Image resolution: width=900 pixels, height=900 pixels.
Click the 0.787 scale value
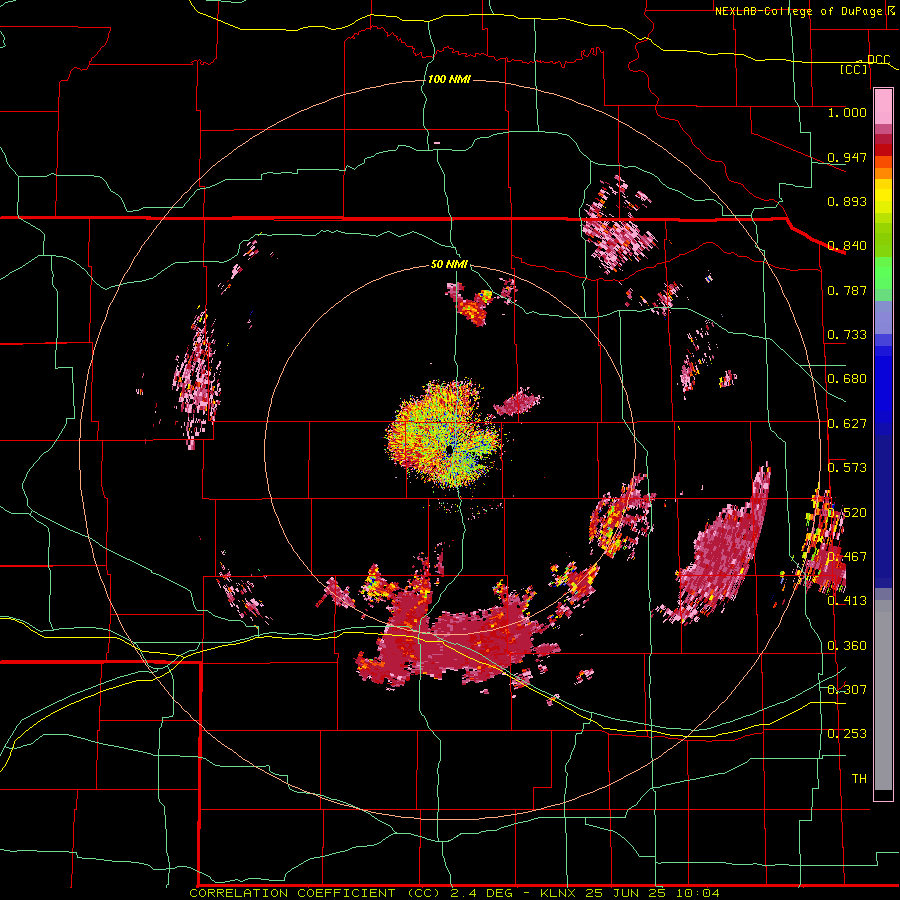(847, 290)
